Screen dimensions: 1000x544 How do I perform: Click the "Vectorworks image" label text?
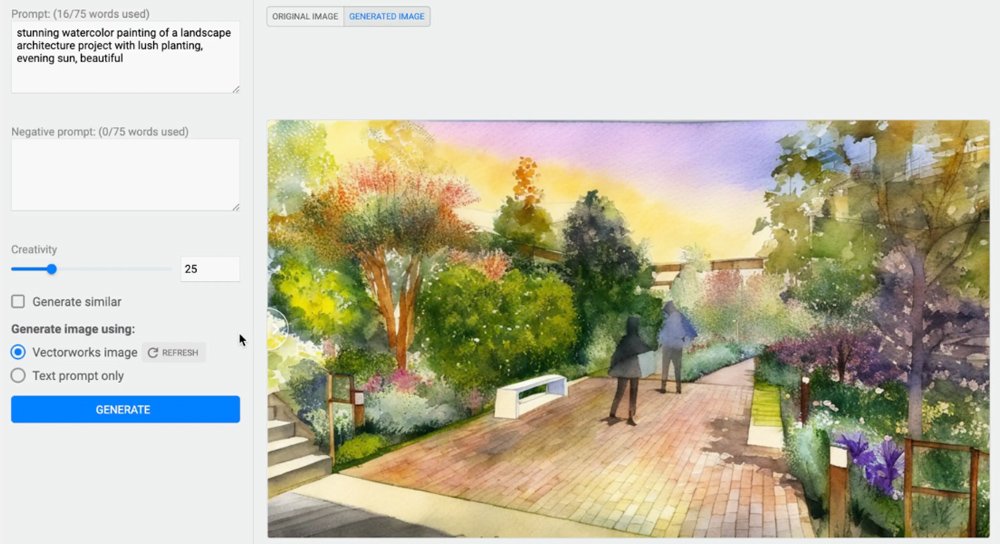[x=85, y=352]
